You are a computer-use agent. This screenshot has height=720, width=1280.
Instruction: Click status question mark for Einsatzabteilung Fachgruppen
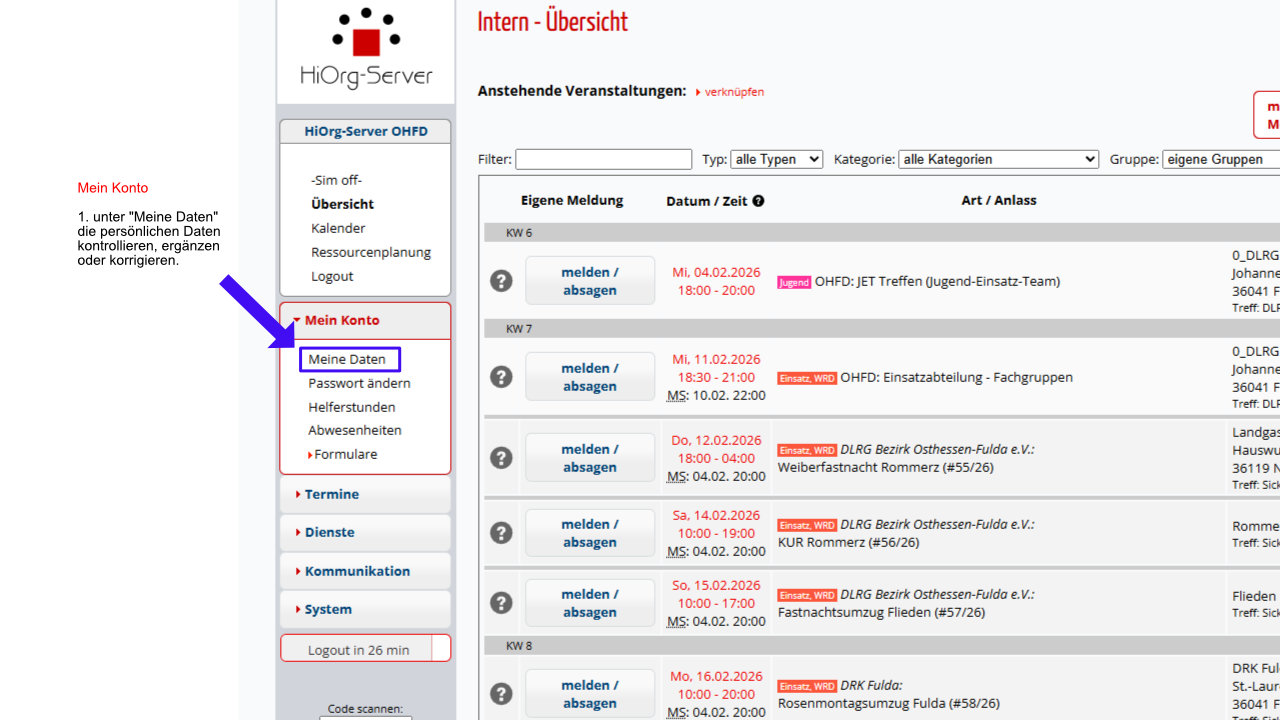coord(501,377)
